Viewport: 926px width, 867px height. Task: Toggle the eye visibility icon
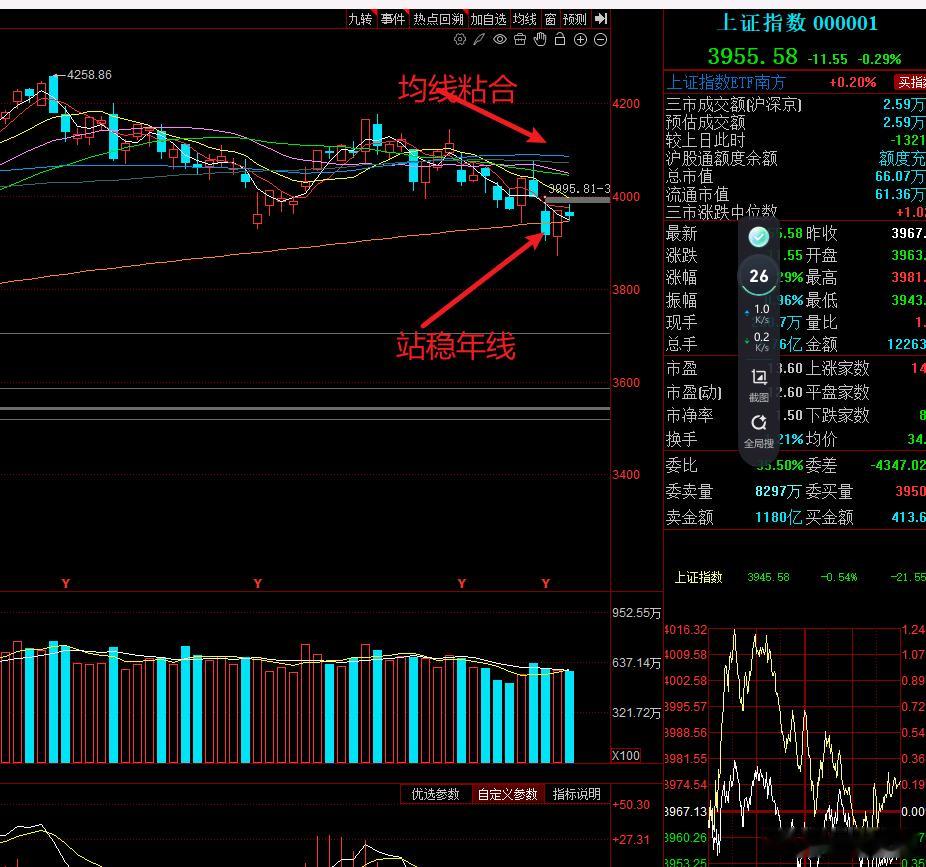[500, 40]
